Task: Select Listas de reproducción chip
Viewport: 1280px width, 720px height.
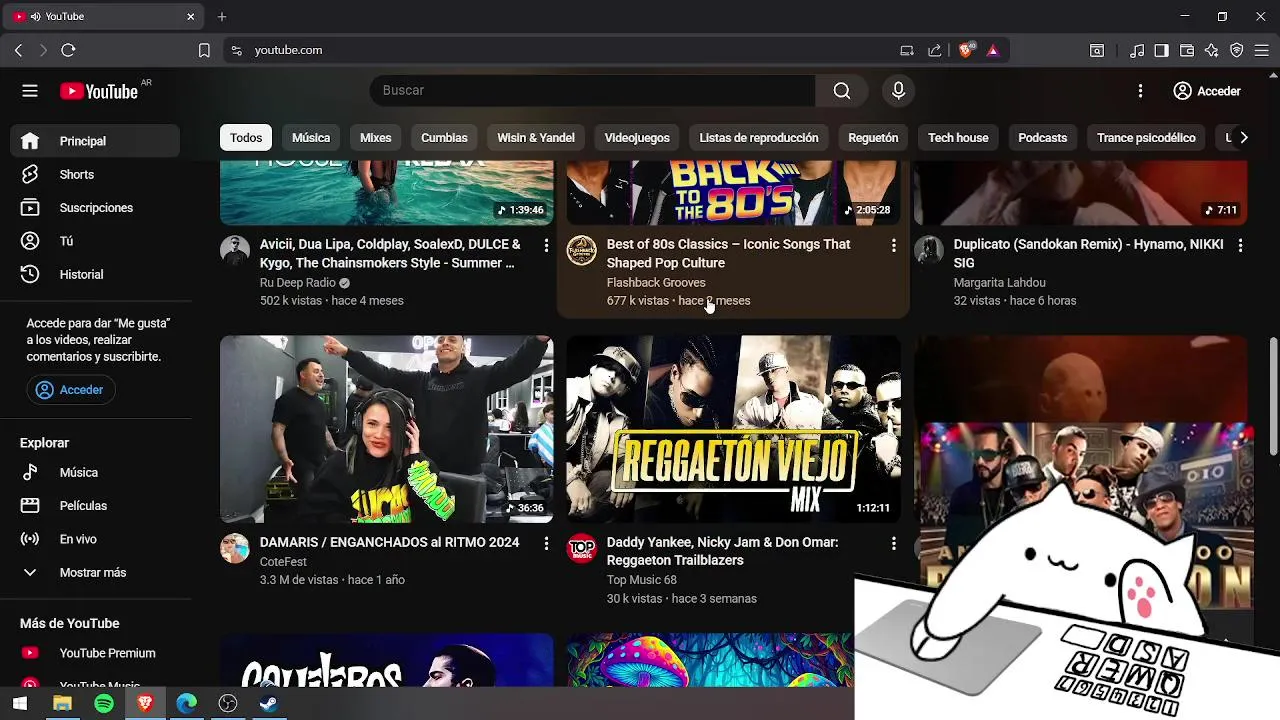Action: point(759,138)
